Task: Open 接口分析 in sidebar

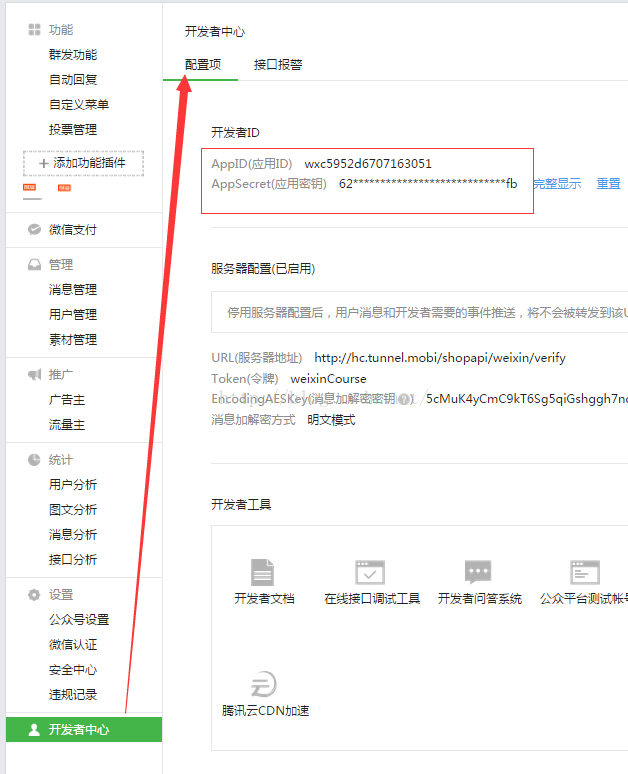Action: (x=73, y=560)
